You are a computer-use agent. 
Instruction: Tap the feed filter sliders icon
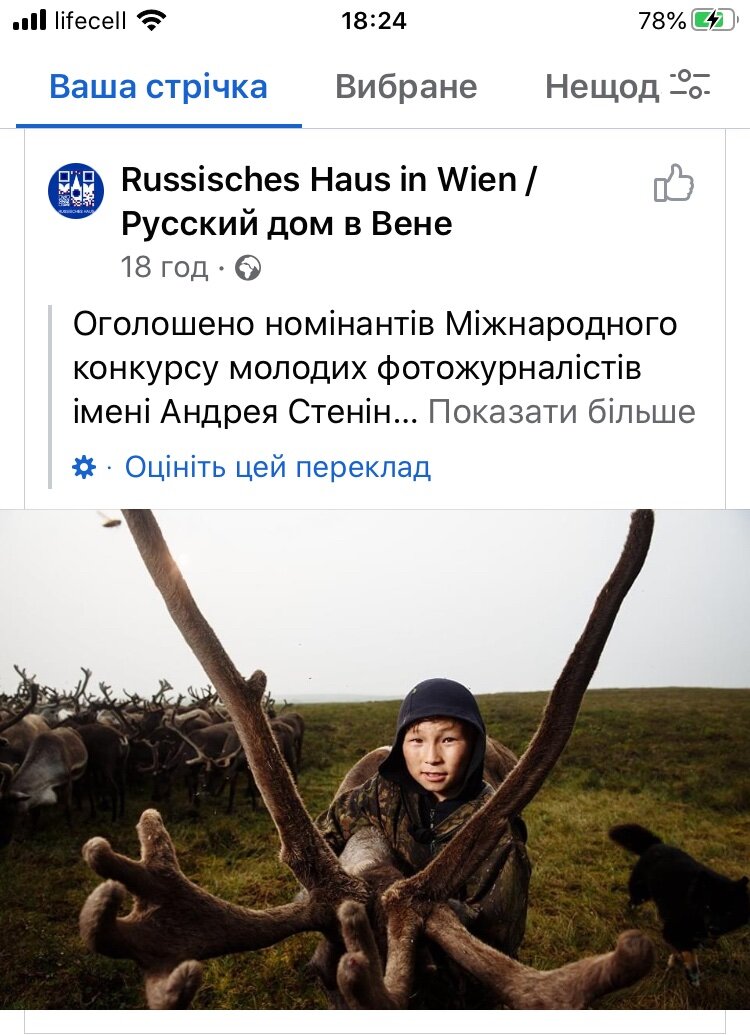[x=691, y=84]
